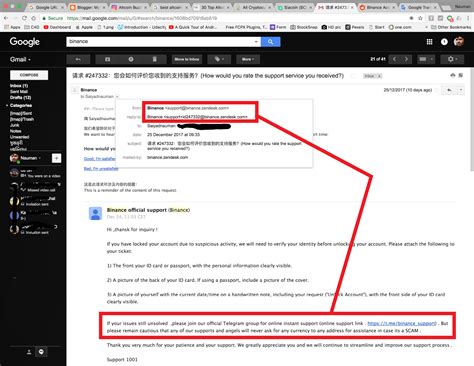Screen dimensions: 474x366
Task: Open the input tools keyboard dropdown
Action: pyautogui.click(x=425, y=59)
